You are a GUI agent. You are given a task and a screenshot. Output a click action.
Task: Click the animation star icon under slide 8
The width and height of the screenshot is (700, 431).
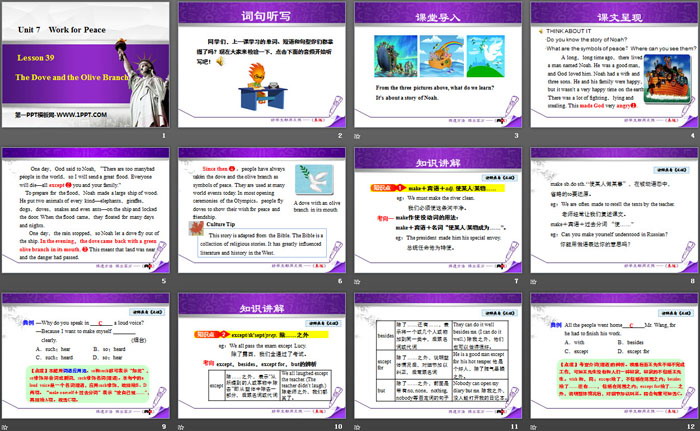point(533,281)
